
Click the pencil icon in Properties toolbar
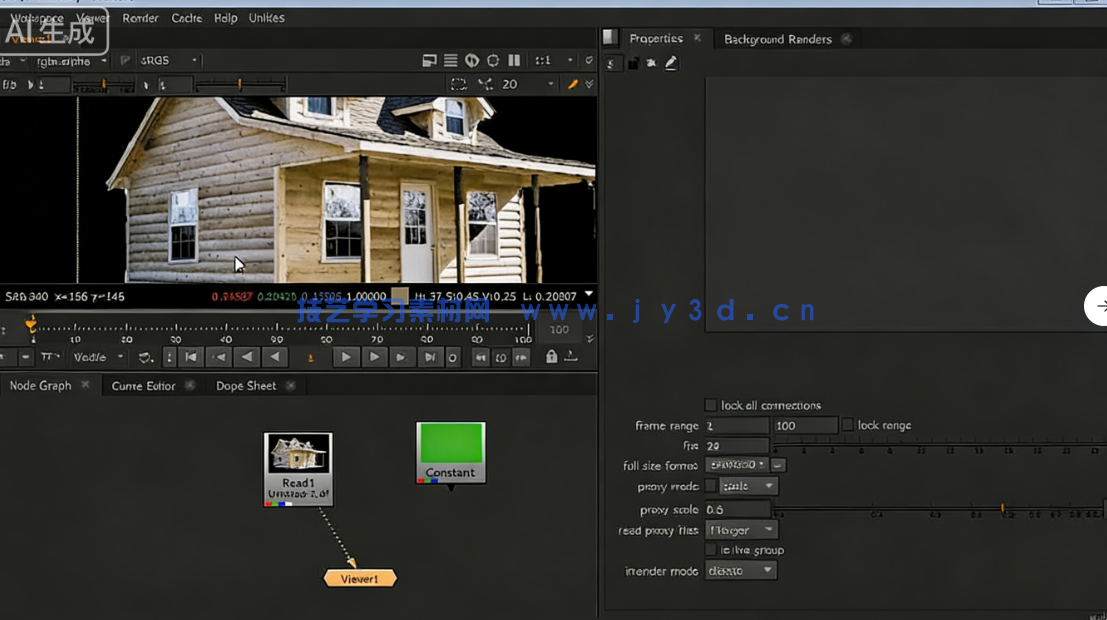click(x=671, y=63)
